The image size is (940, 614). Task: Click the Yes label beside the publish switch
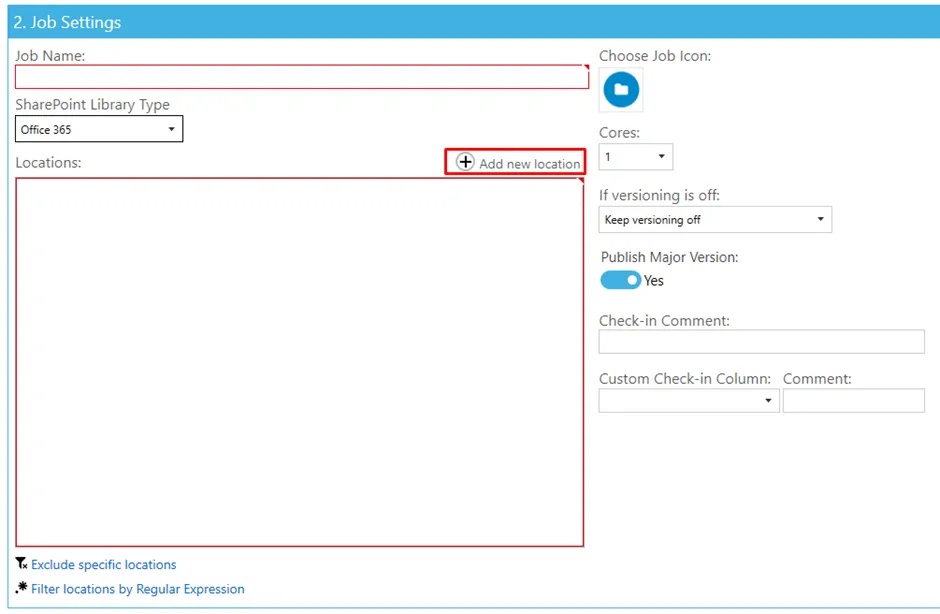tap(654, 281)
